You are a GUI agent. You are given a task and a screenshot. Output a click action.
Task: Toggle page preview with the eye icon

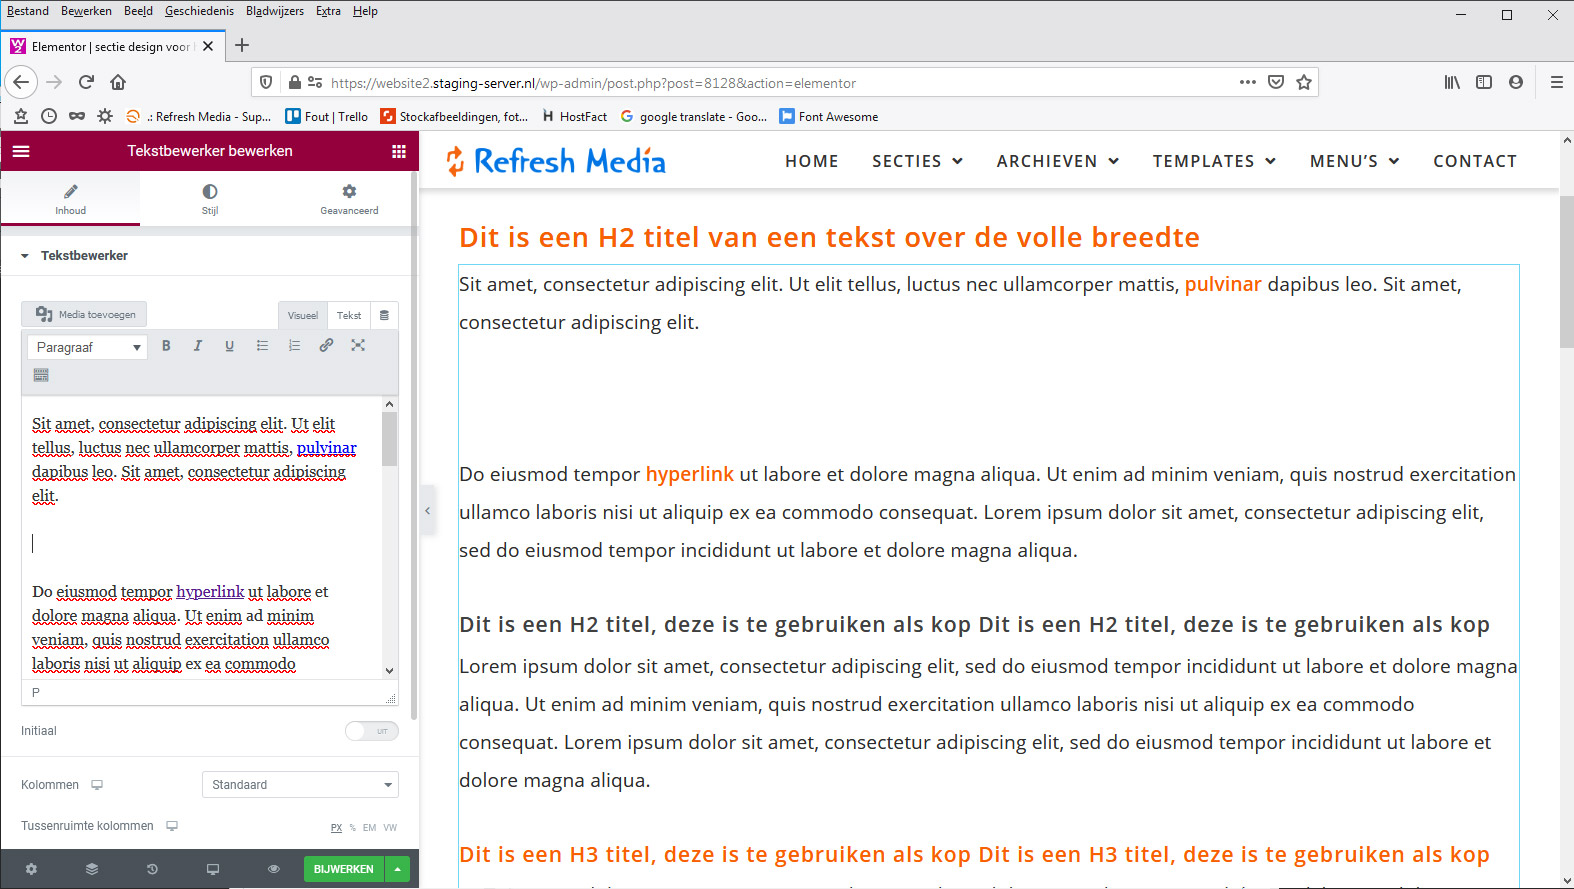[x=273, y=869]
